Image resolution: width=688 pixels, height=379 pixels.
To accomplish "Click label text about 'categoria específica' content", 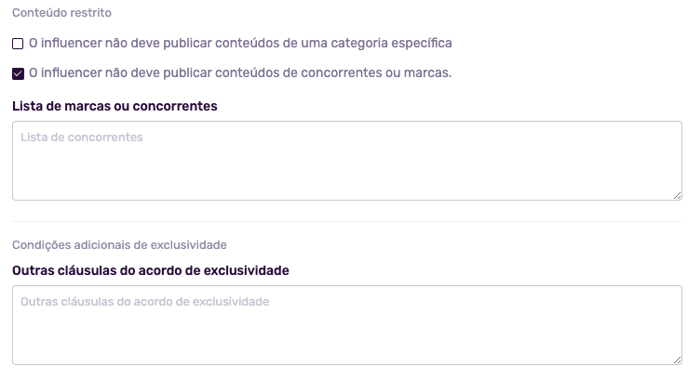I will 240,43.
